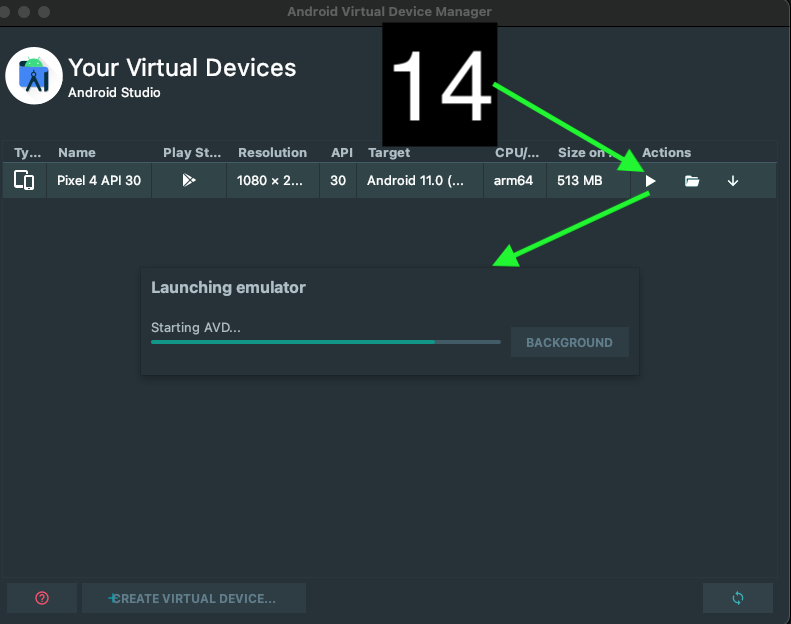
Task: Click the Play Store column header
Action: 192,153
